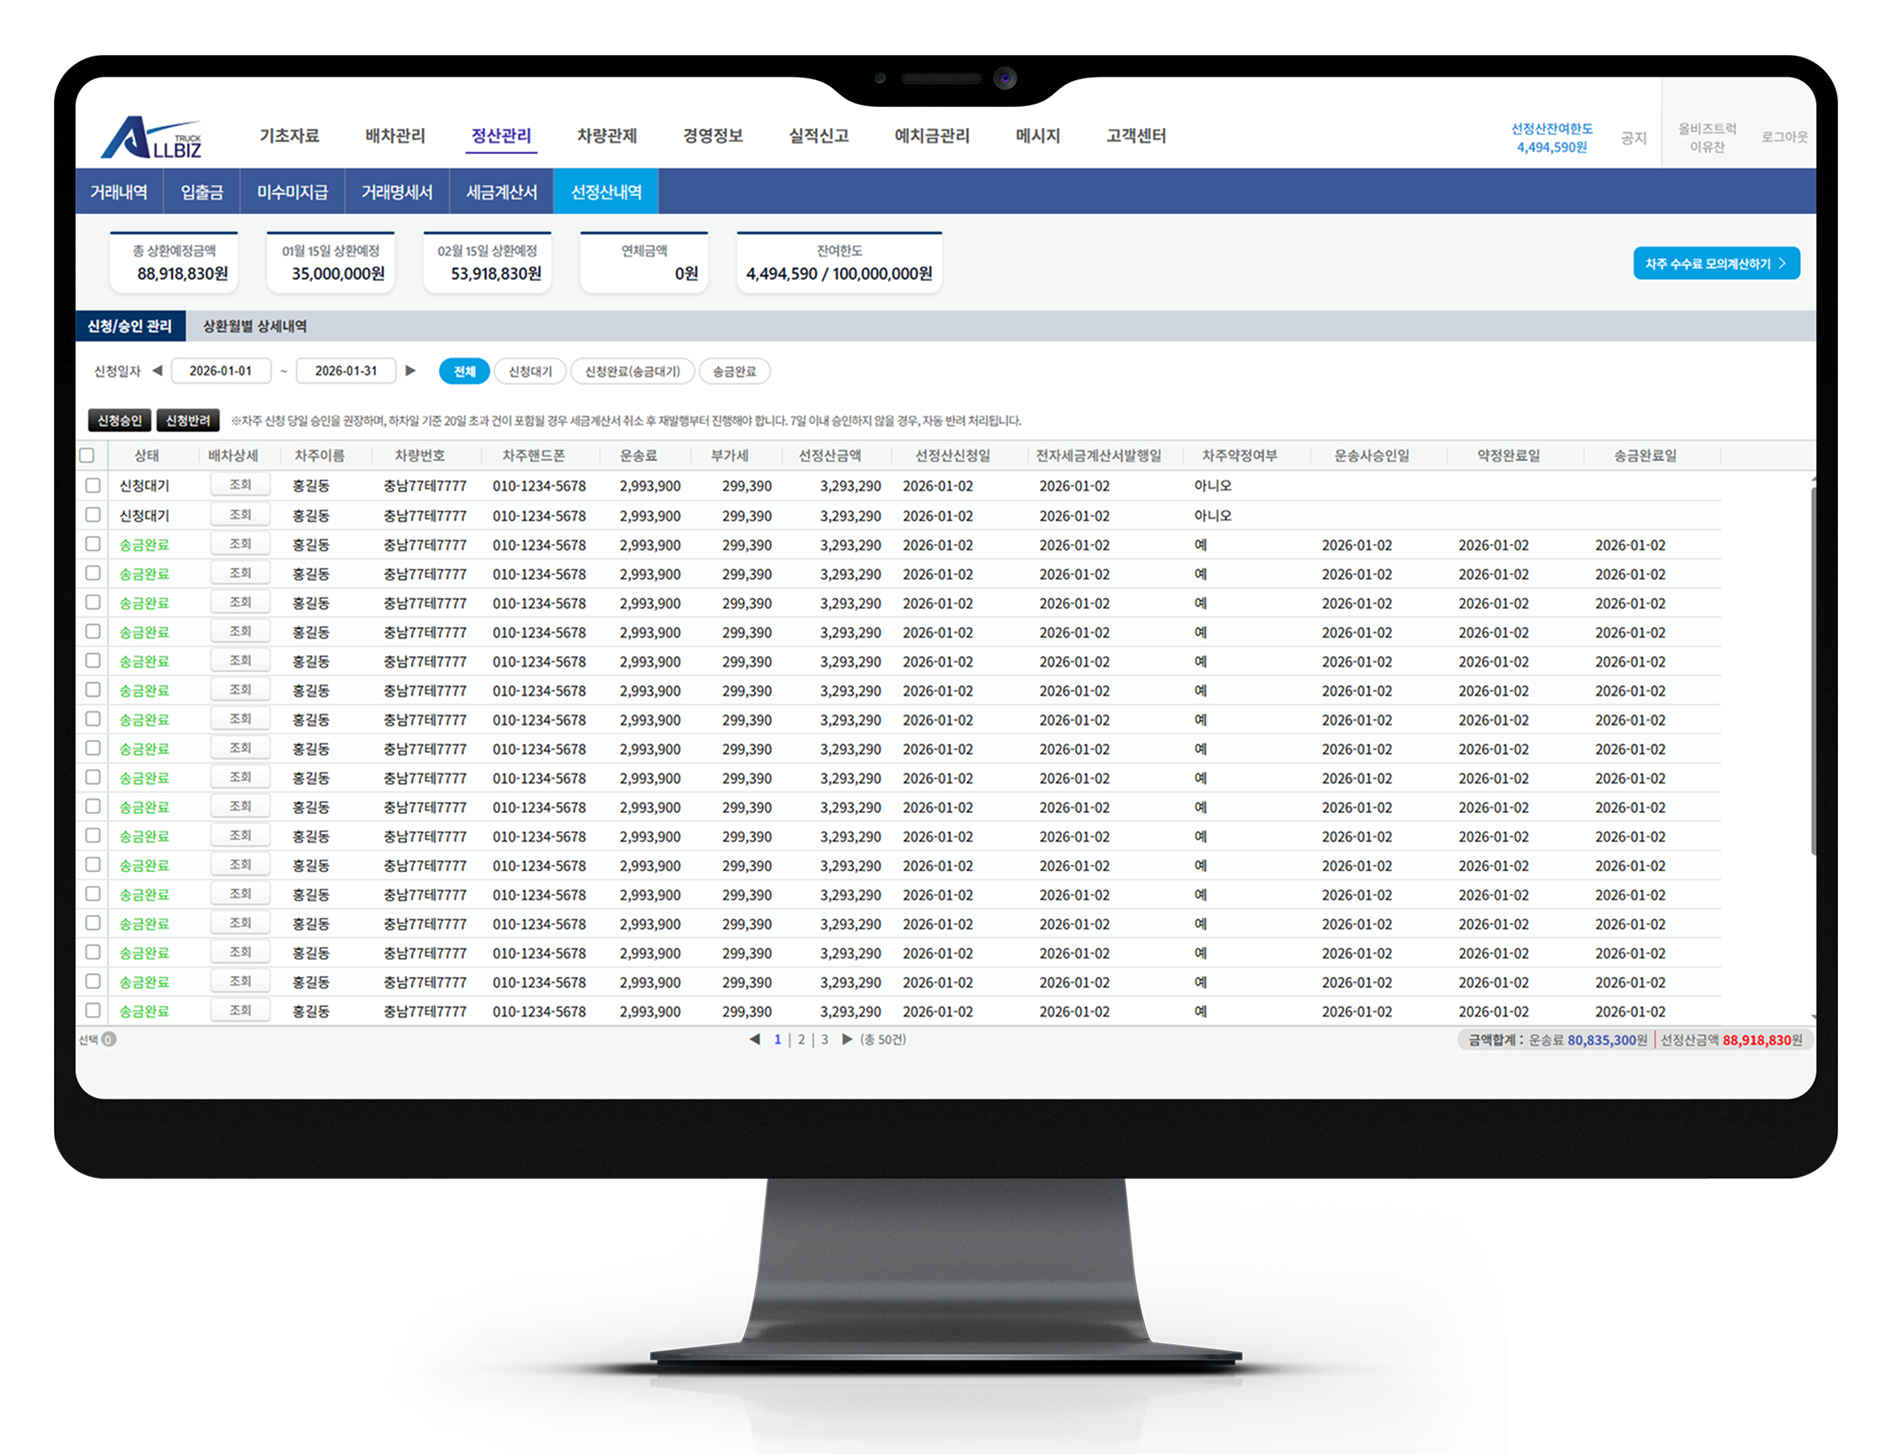Go to next date range arrow
1892x1454 pixels.
[410, 371]
